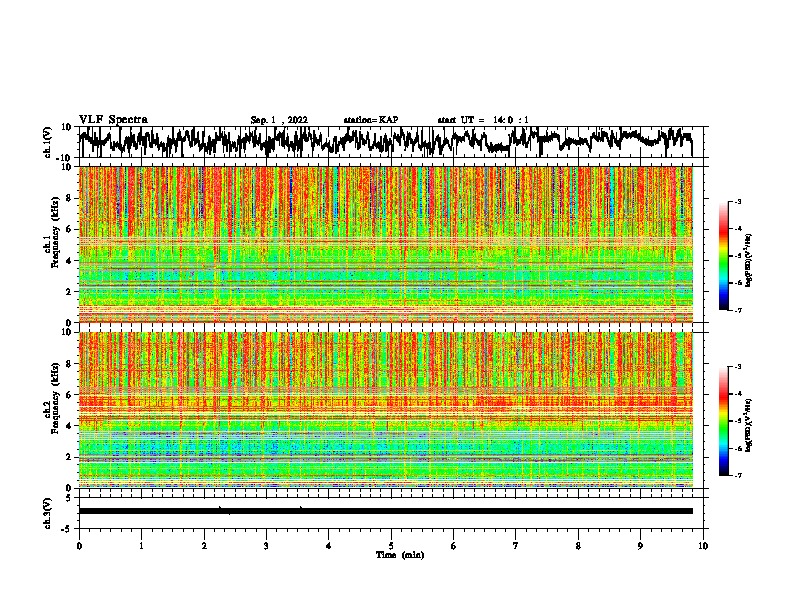The width and height of the screenshot is (792, 612).
Task: Click the '-7' tick on ch.2 colorbar
Action: click(737, 476)
